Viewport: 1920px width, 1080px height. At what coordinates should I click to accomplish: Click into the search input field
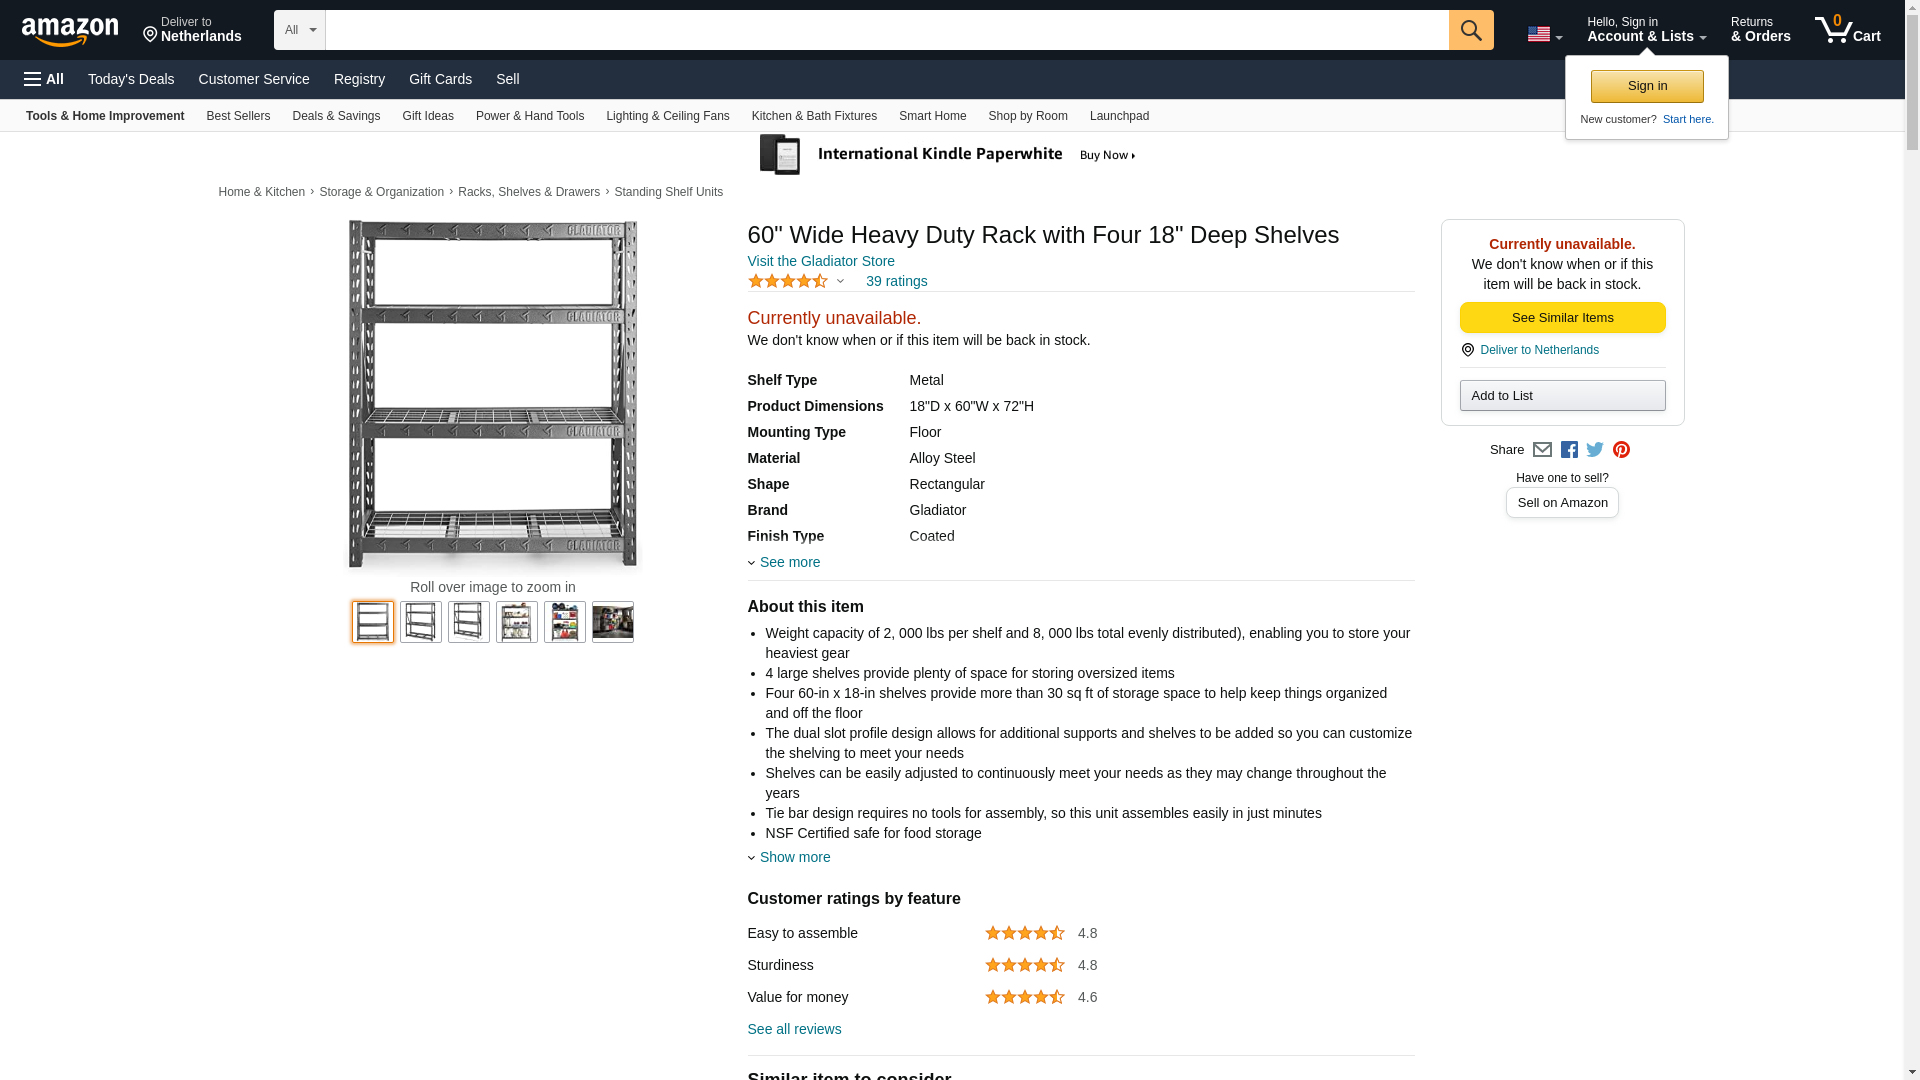click(x=886, y=30)
